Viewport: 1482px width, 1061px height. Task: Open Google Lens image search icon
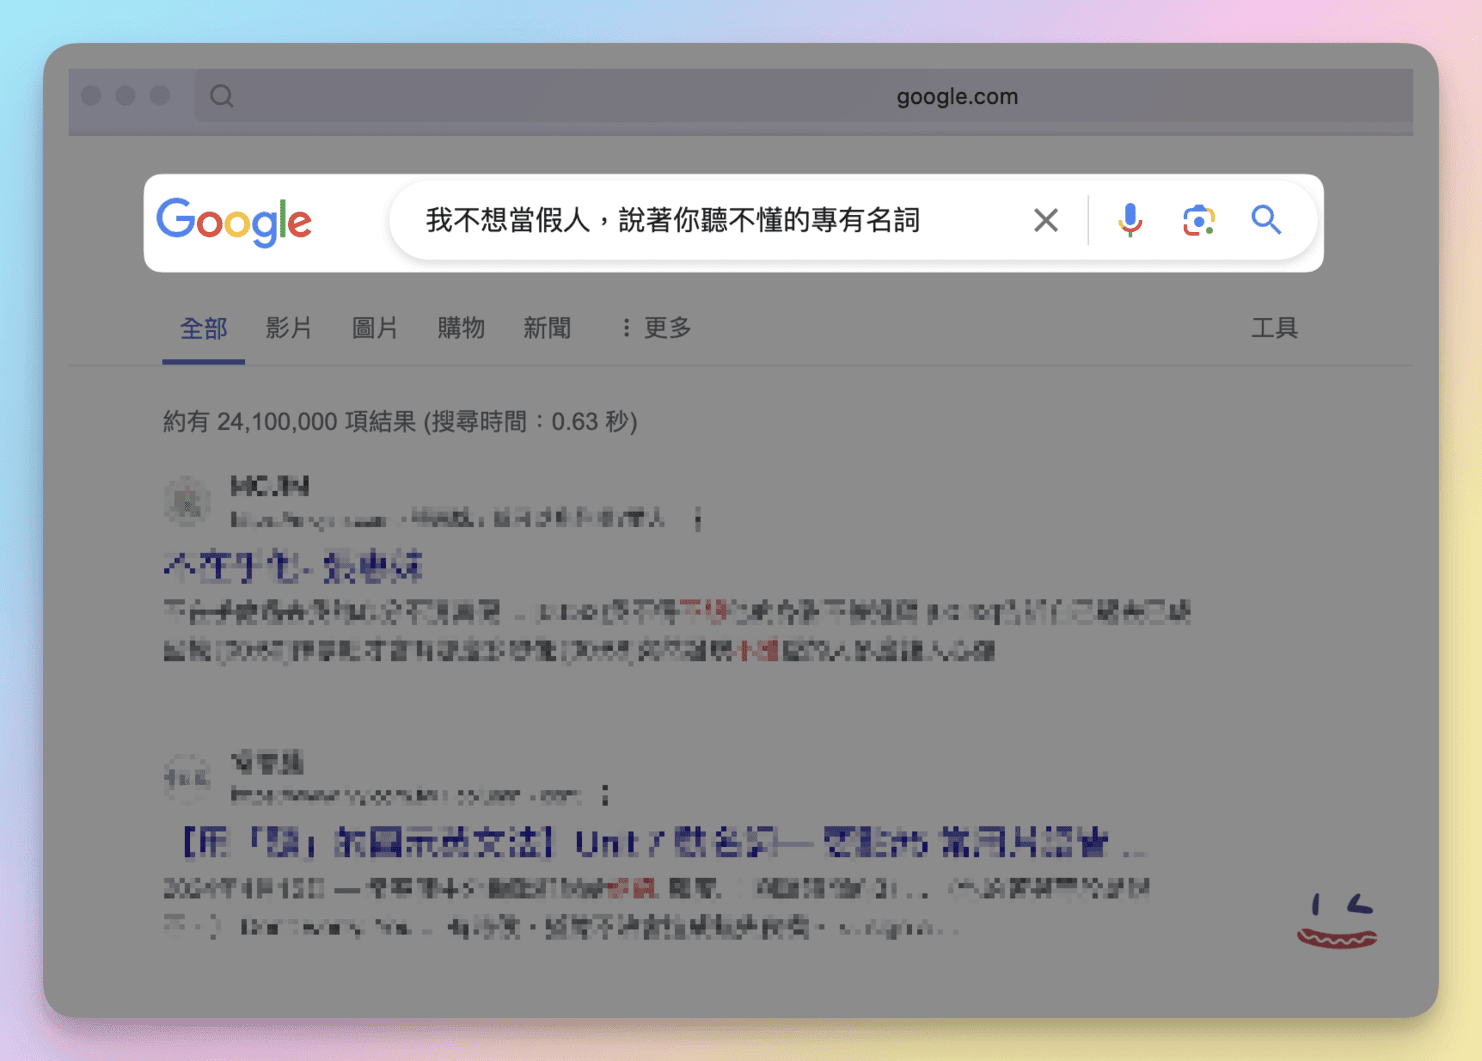pos(1198,220)
